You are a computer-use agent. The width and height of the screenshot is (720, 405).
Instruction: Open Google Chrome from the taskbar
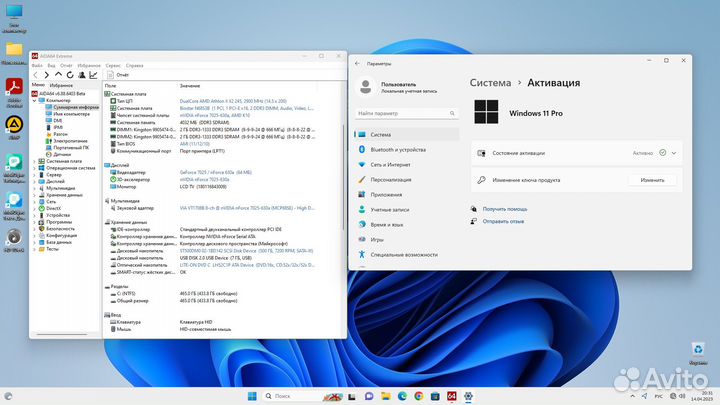[x=419, y=396]
